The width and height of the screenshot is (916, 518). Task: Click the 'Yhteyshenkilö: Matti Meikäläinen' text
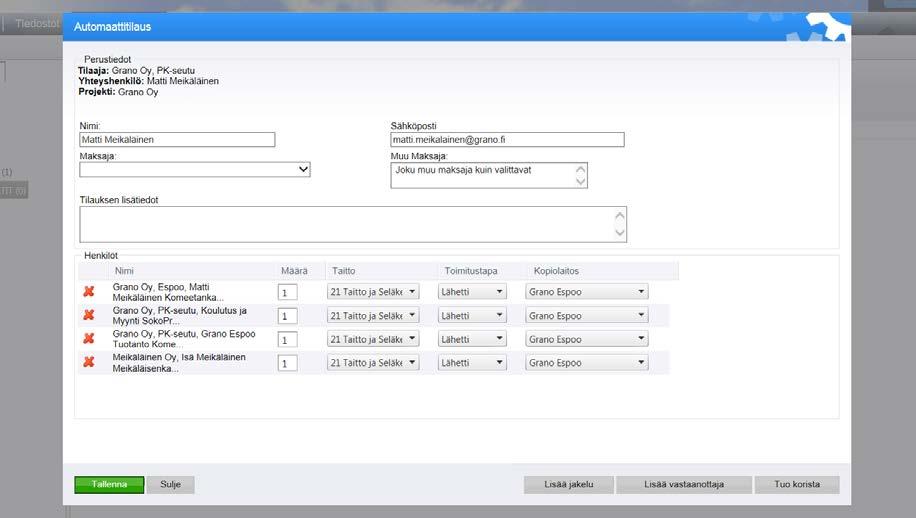pyautogui.click(x=148, y=81)
